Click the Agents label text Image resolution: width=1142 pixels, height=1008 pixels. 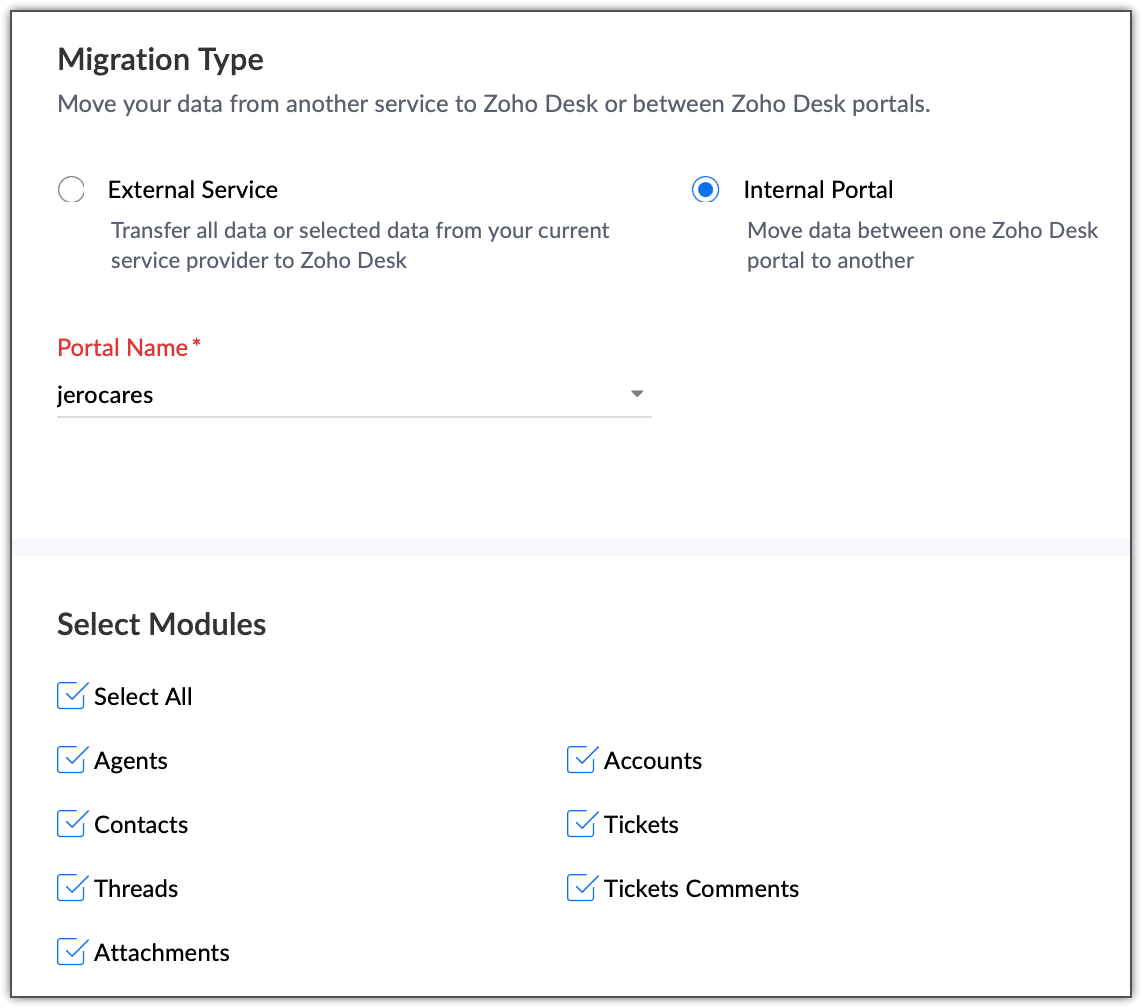[131, 760]
